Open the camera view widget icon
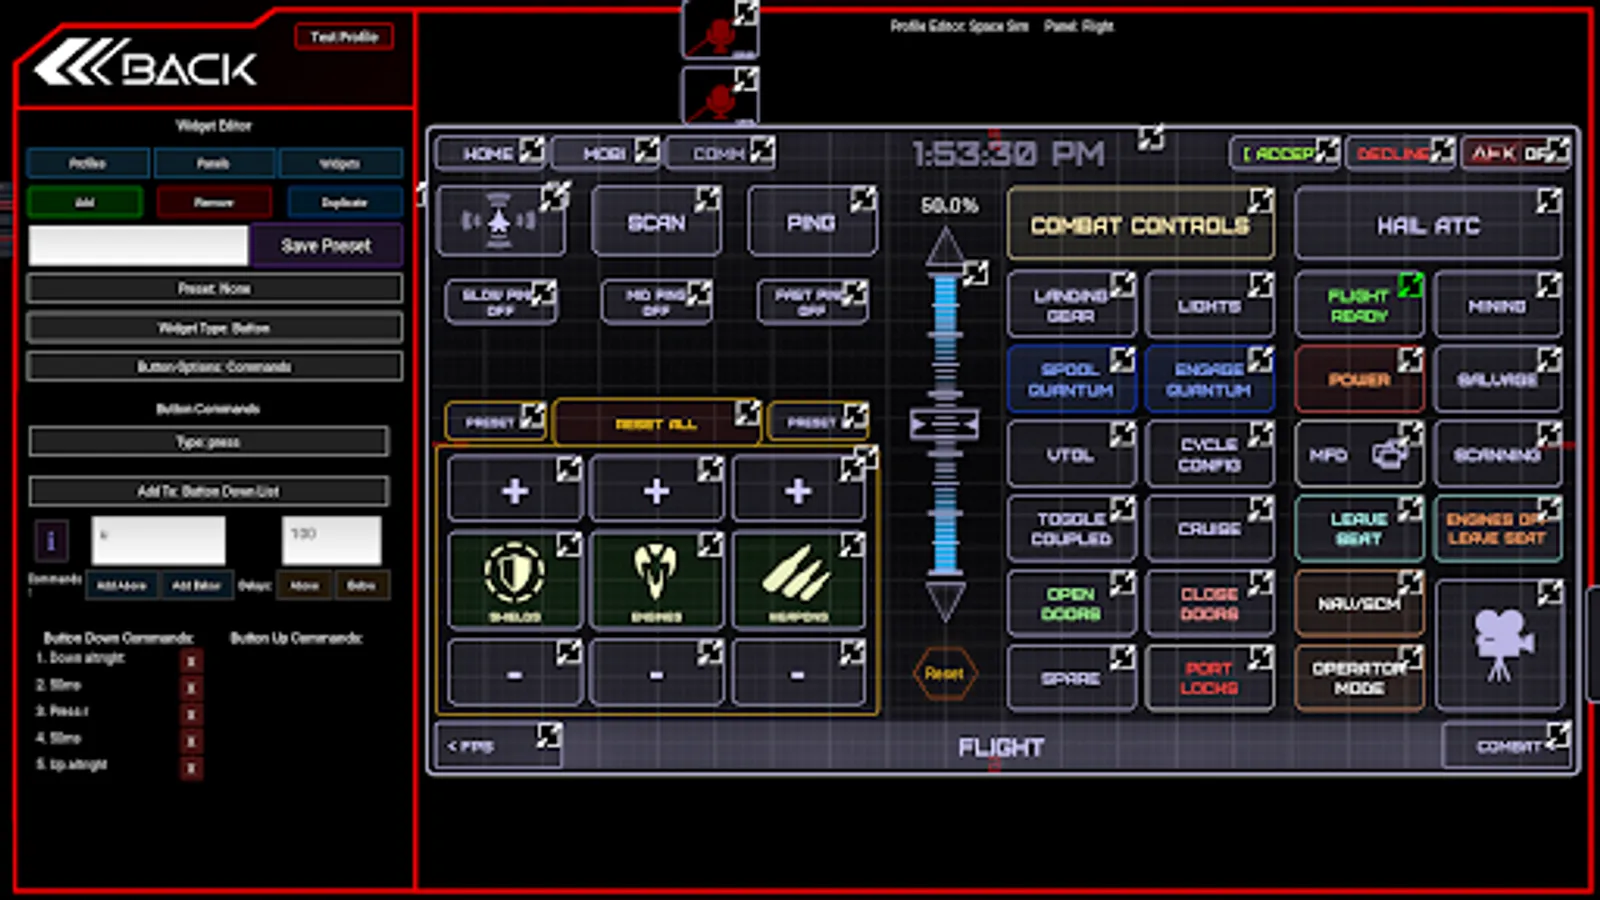The height and width of the screenshot is (900, 1600). (1498, 645)
